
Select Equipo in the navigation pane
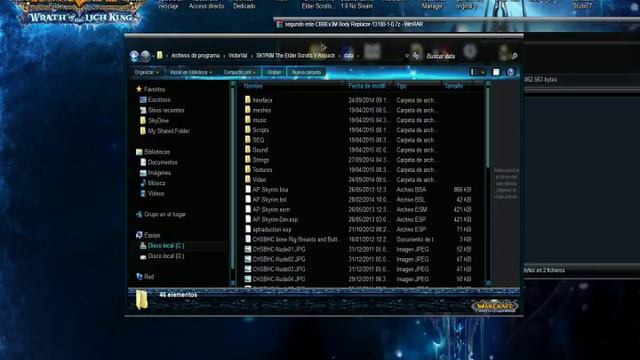[x=148, y=235]
